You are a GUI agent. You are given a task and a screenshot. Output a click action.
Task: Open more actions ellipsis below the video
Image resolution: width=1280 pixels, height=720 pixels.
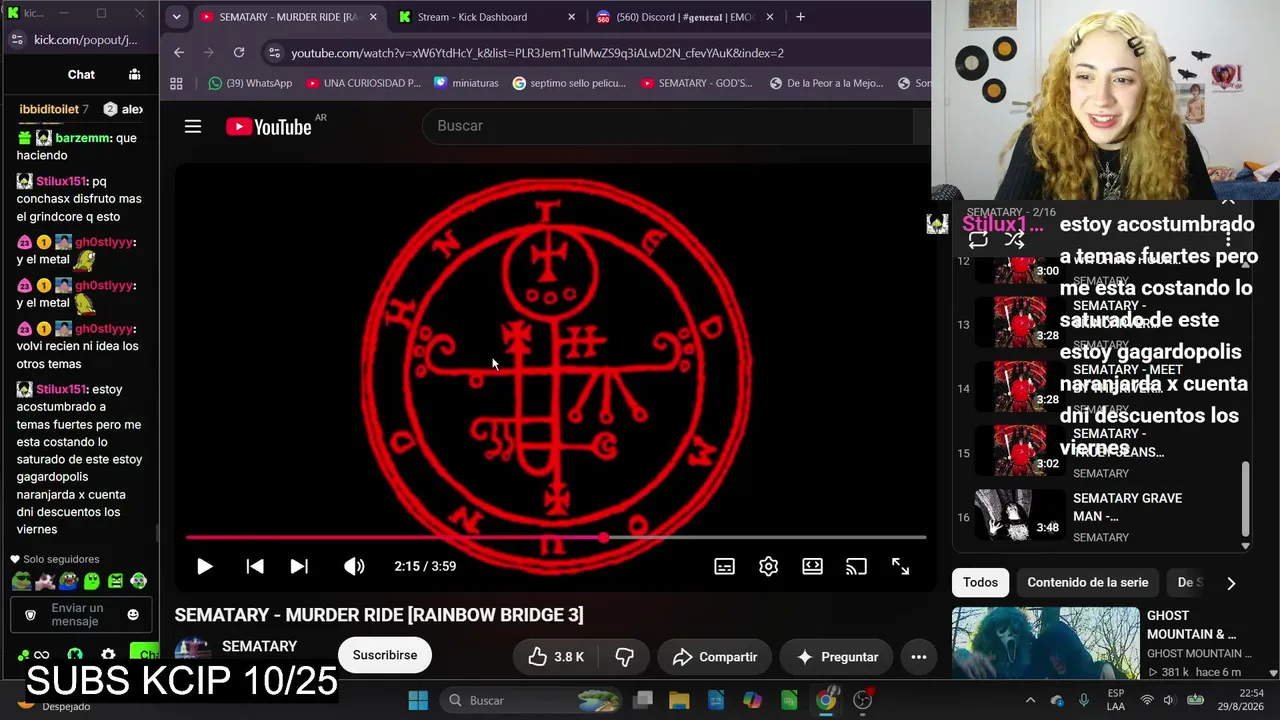(918, 657)
